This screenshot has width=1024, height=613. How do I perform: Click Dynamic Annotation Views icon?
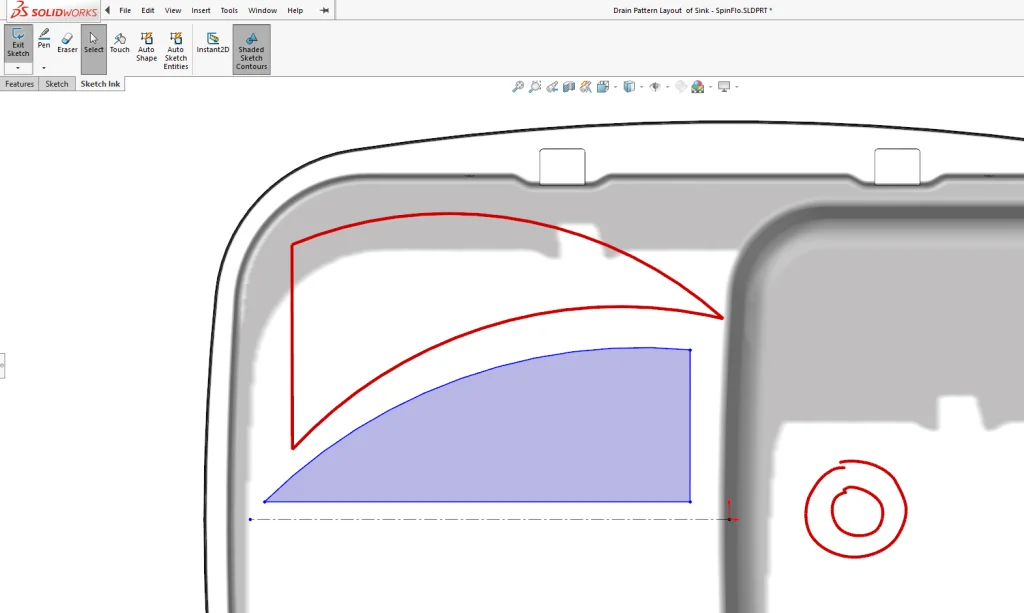pos(586,87)
